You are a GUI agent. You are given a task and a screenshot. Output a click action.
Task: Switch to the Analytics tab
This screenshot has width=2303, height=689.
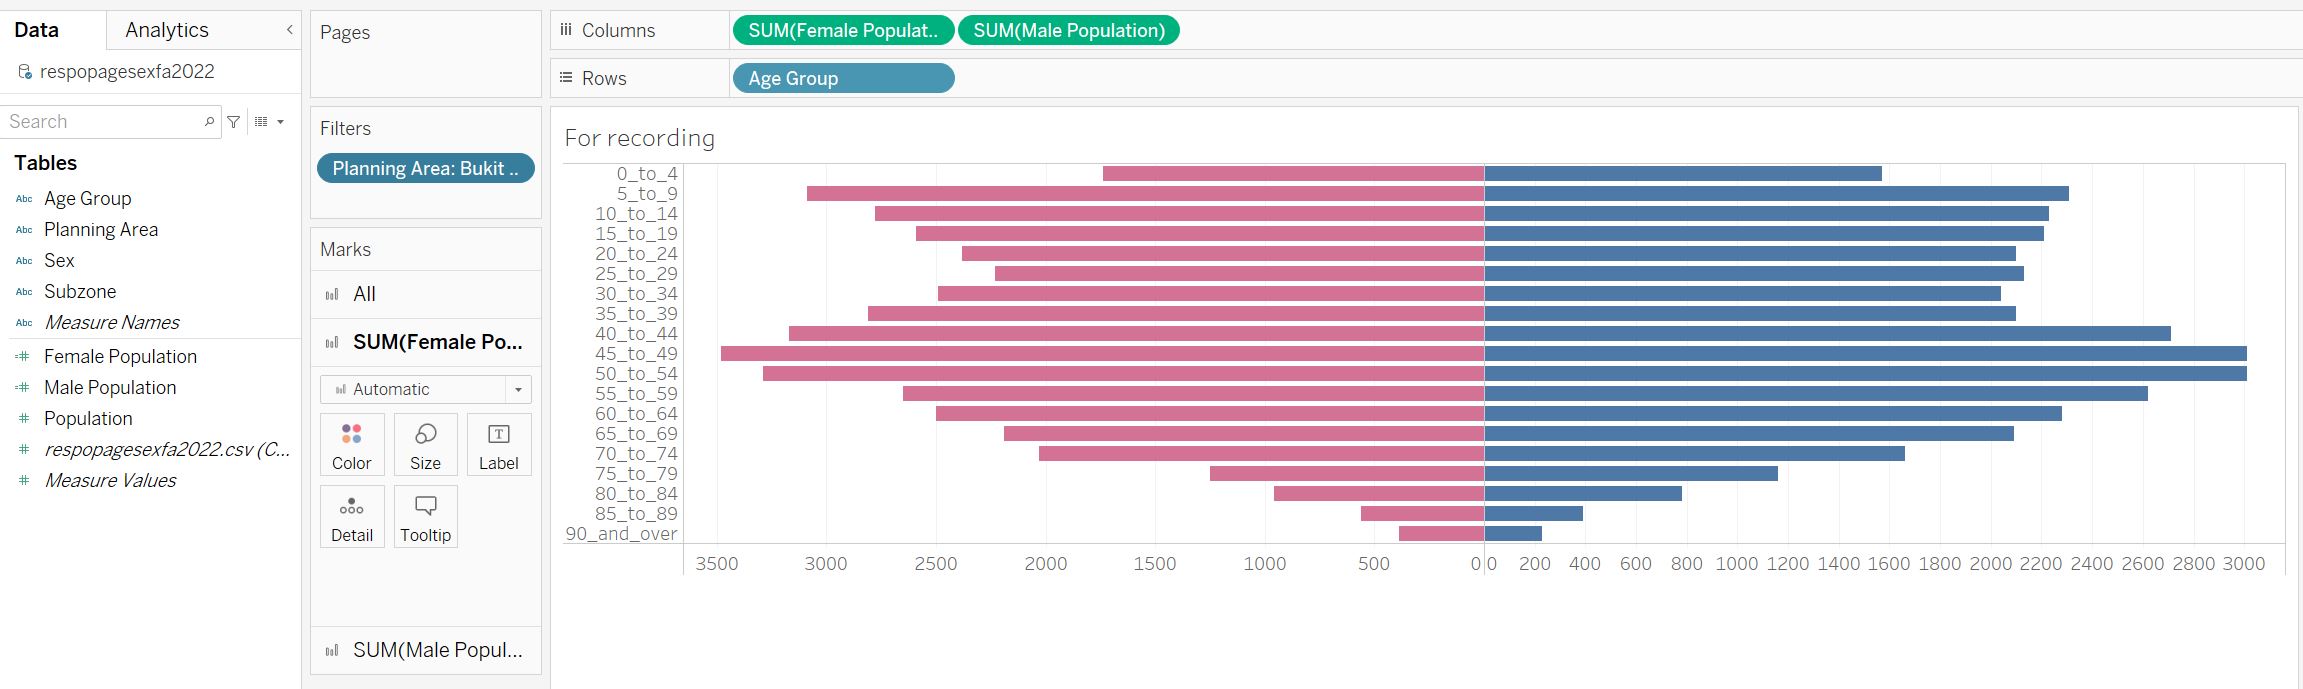click(167, 30)
